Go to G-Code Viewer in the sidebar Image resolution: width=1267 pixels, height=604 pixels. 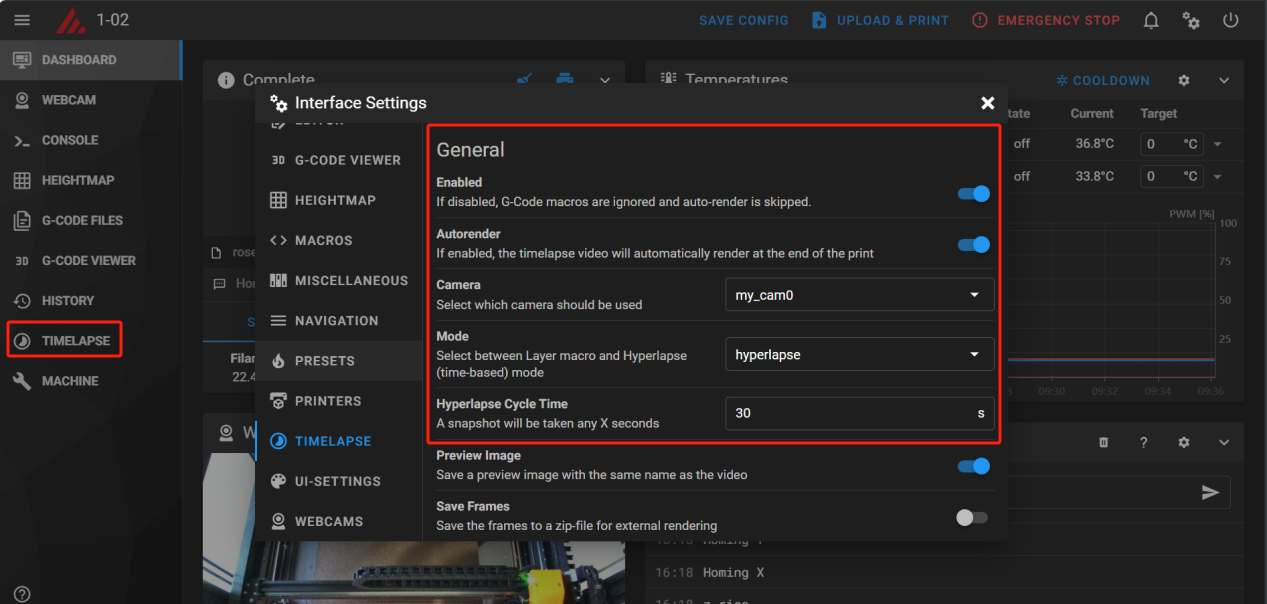[90, 260]
